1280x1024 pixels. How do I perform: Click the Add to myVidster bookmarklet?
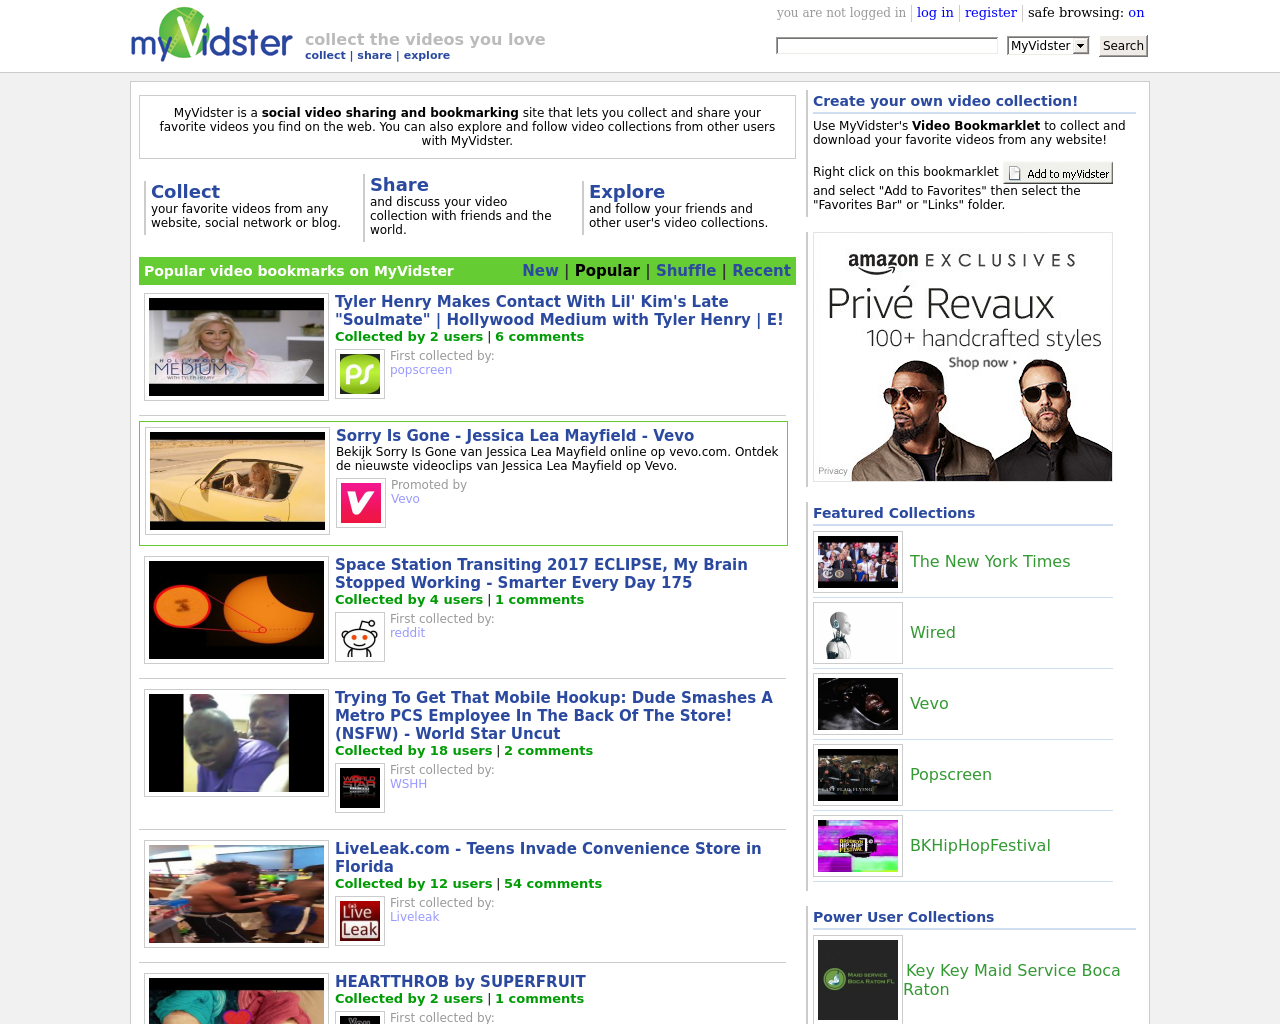pos(1059,173)
